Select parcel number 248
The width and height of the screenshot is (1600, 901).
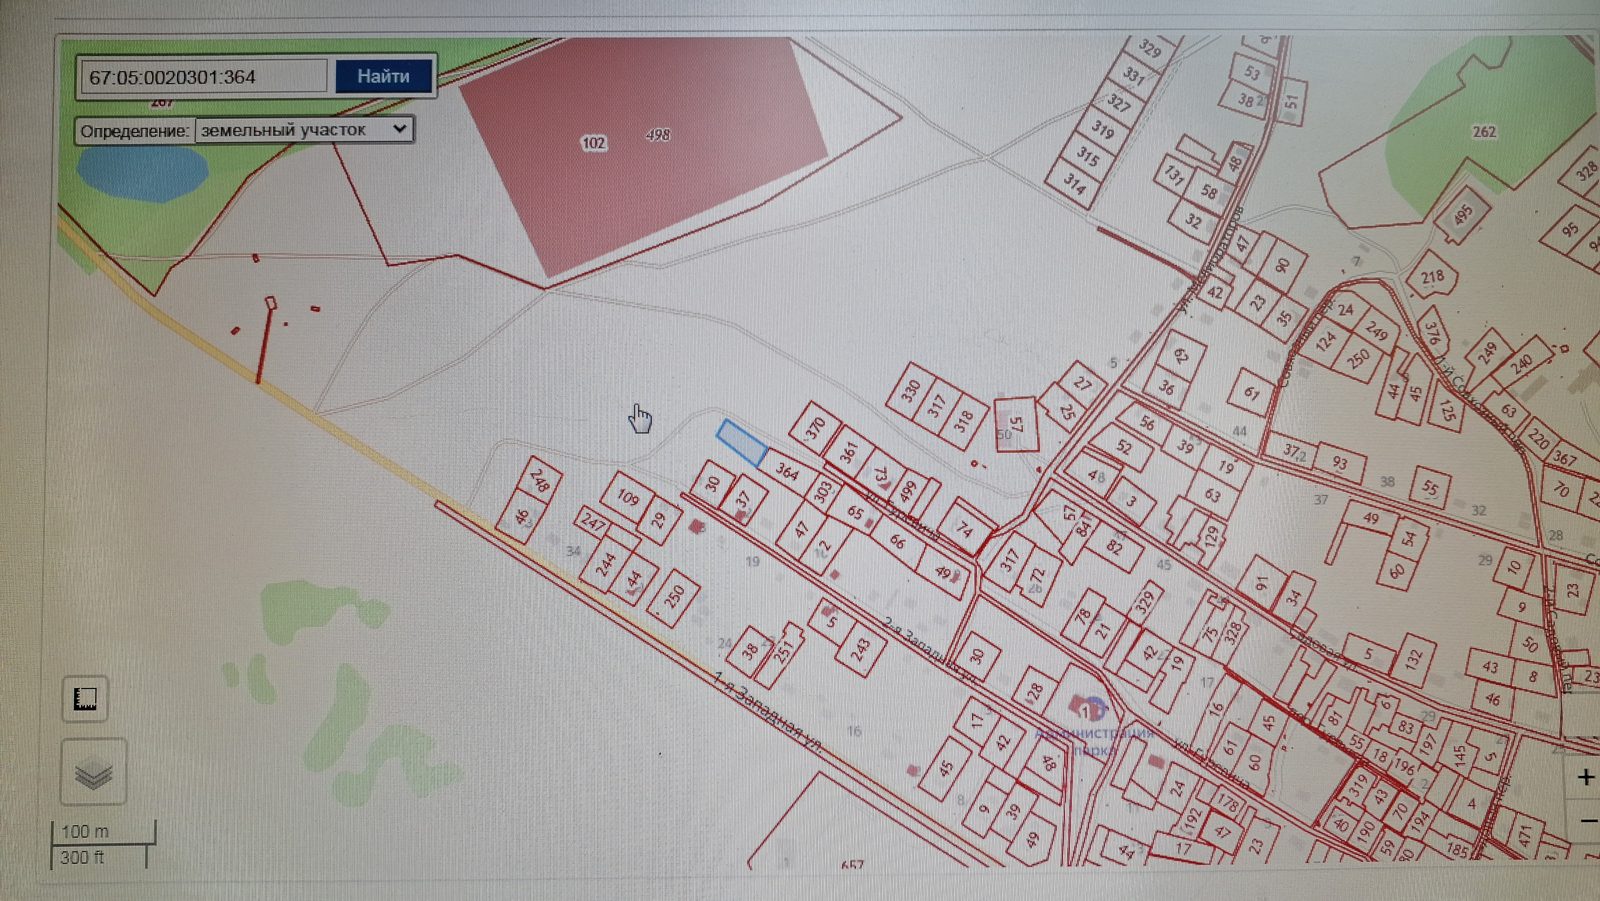tap(539, 481)
